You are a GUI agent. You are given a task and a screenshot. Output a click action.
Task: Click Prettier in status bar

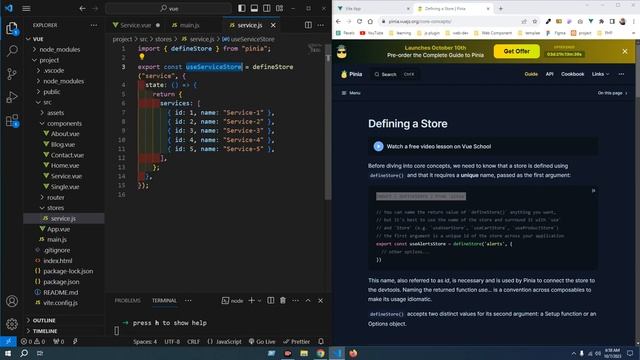point(297,342)
